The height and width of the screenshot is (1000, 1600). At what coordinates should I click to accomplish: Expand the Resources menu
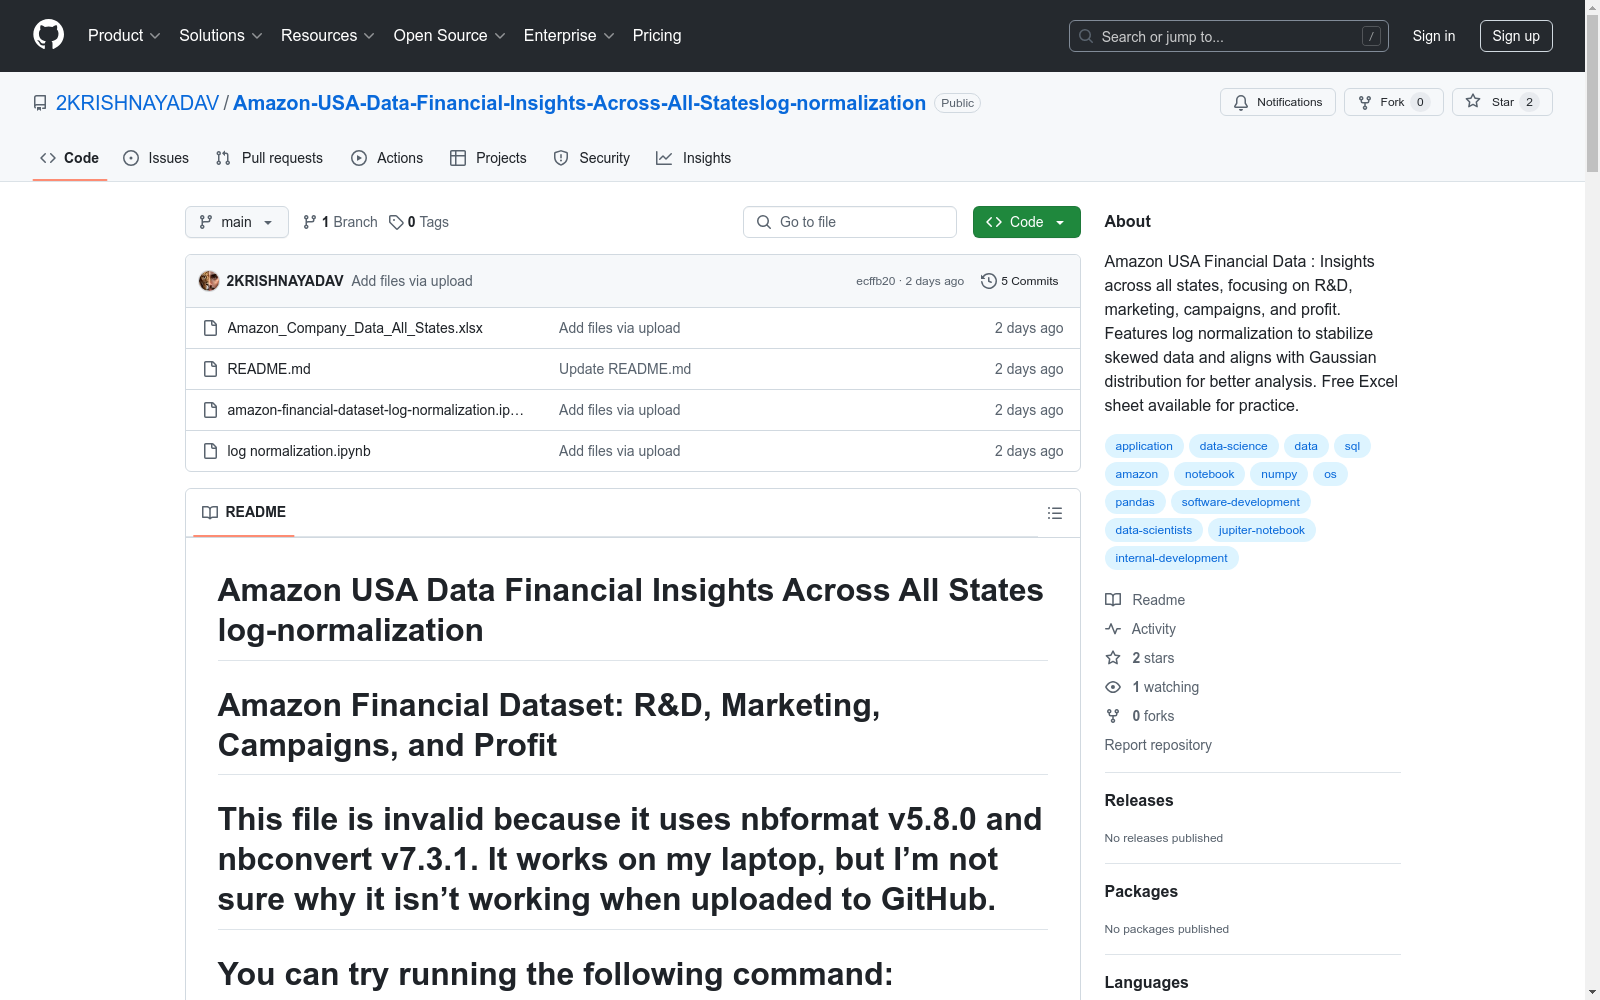(328, 36)
